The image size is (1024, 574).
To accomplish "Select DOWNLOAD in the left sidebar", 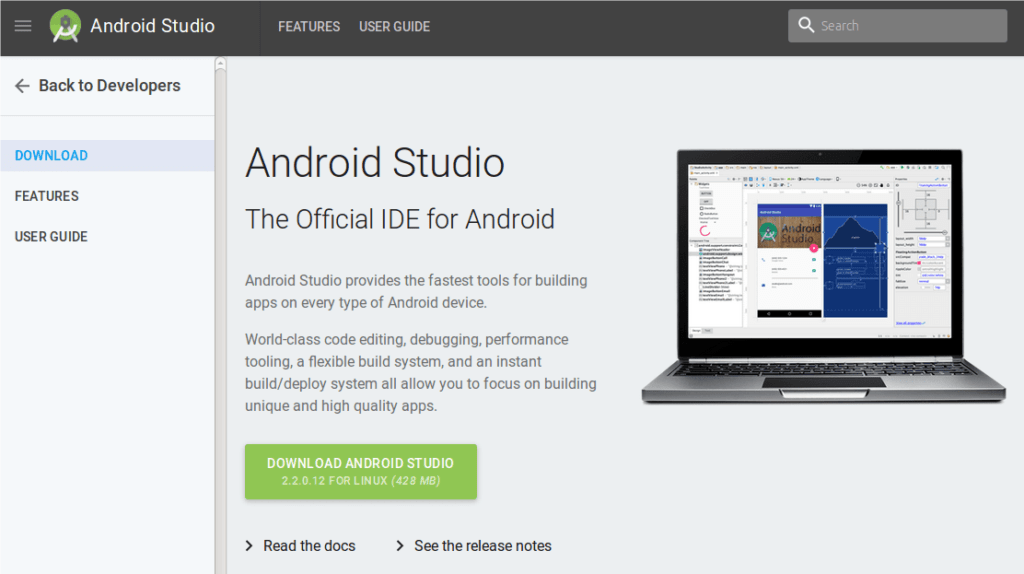I will coord(107,155).
